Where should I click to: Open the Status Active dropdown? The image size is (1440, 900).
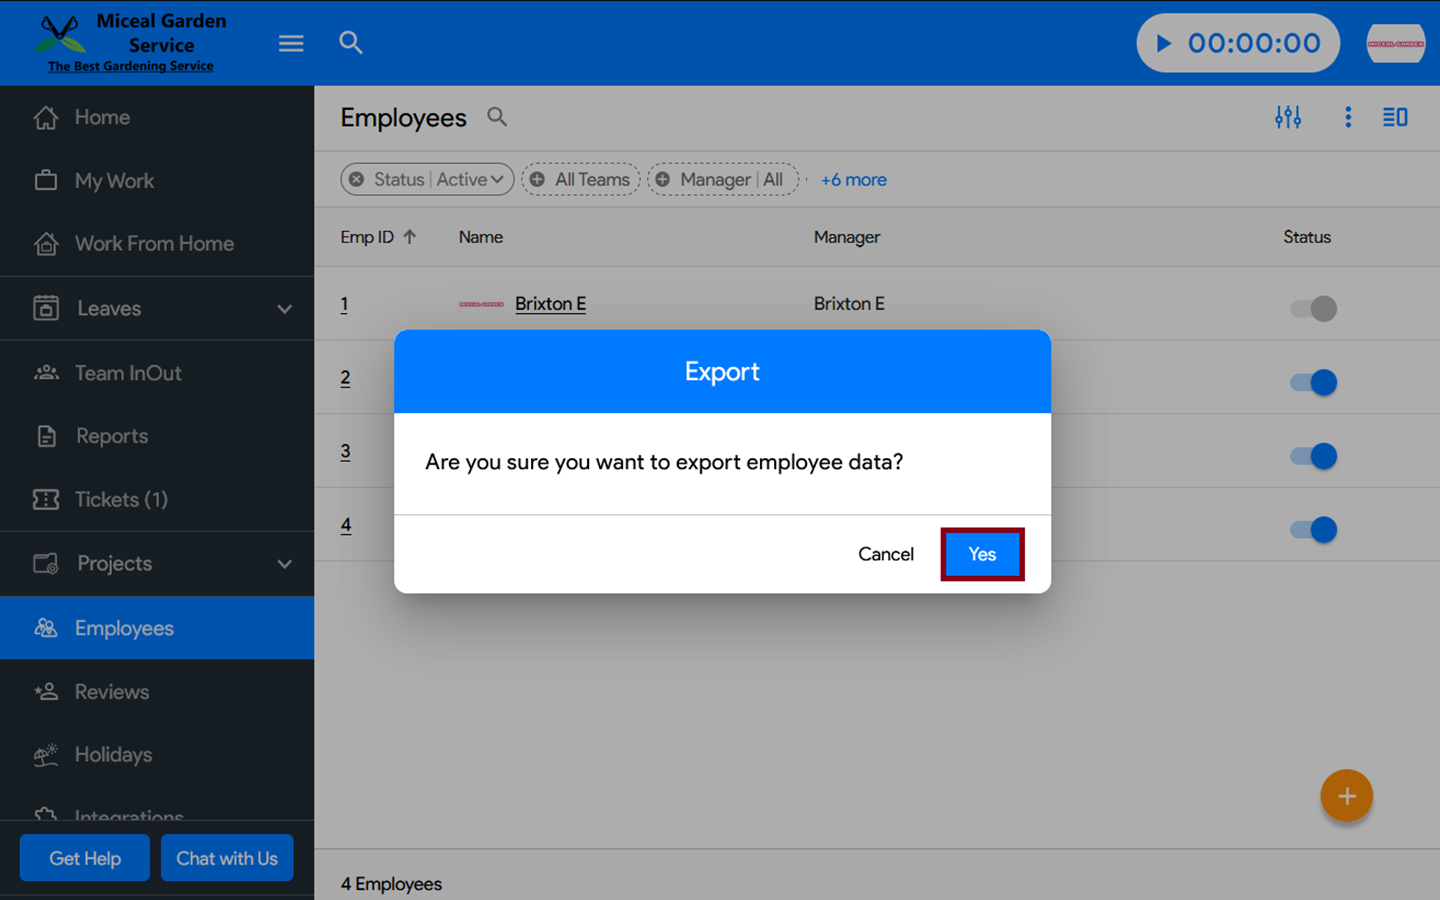pyautogui.click(x=470, y=180)
